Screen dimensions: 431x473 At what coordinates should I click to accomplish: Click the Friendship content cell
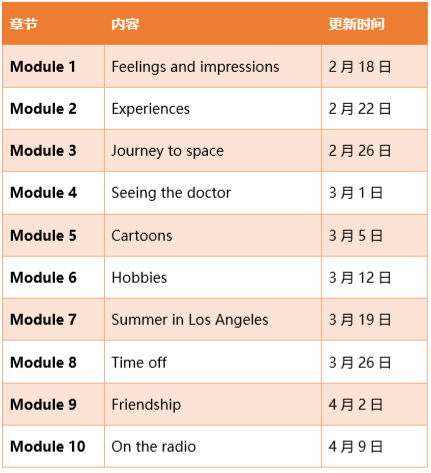coord(213,405)
